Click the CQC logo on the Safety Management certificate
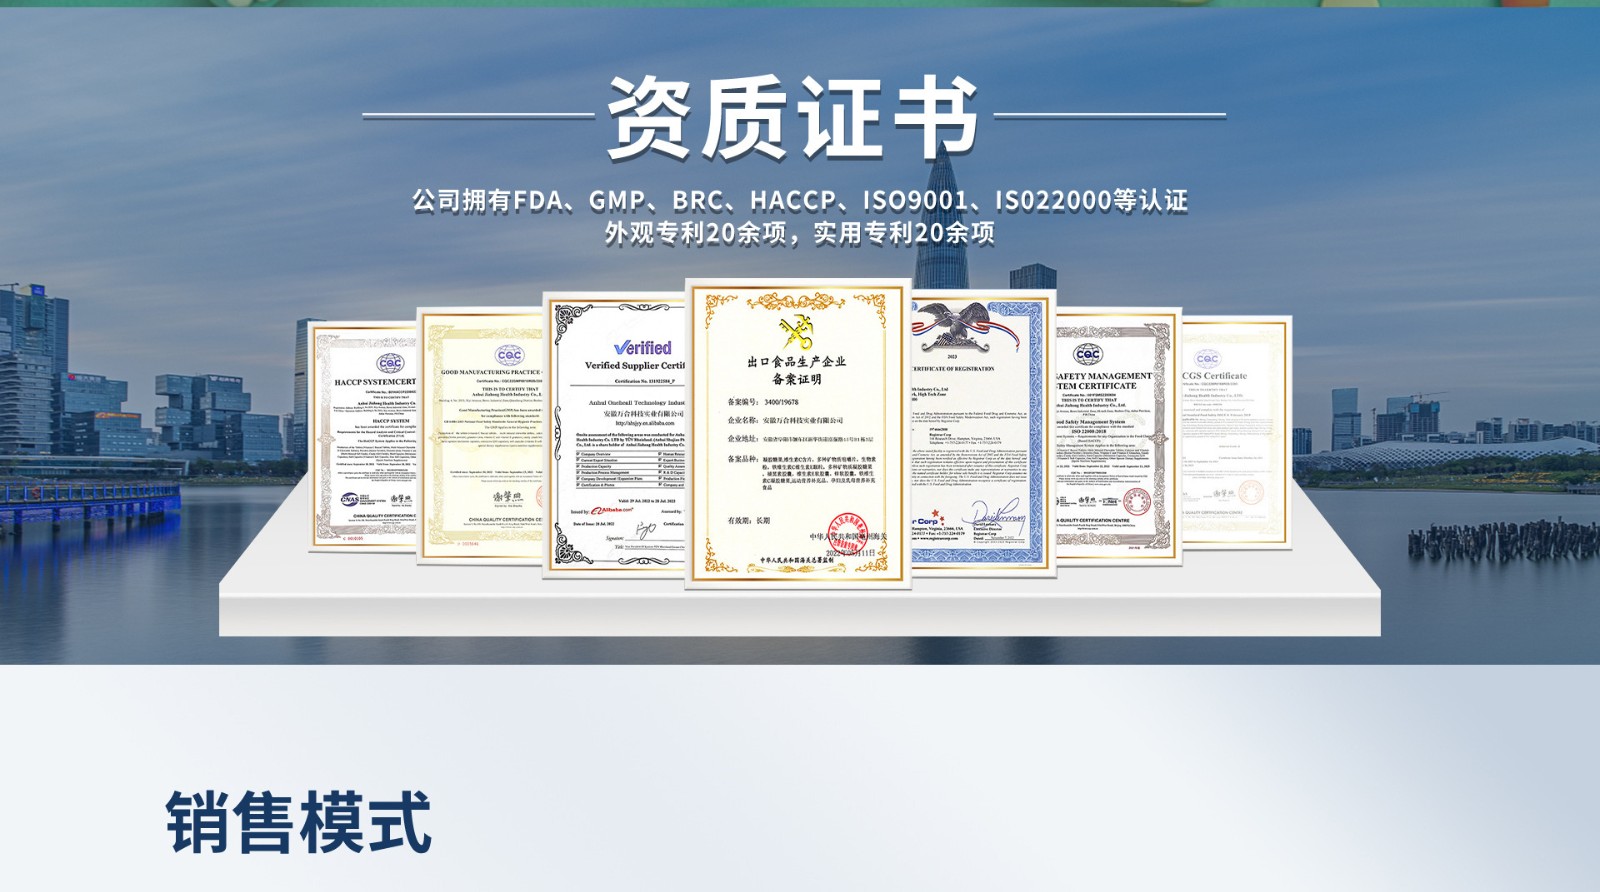 (1088, 355)
